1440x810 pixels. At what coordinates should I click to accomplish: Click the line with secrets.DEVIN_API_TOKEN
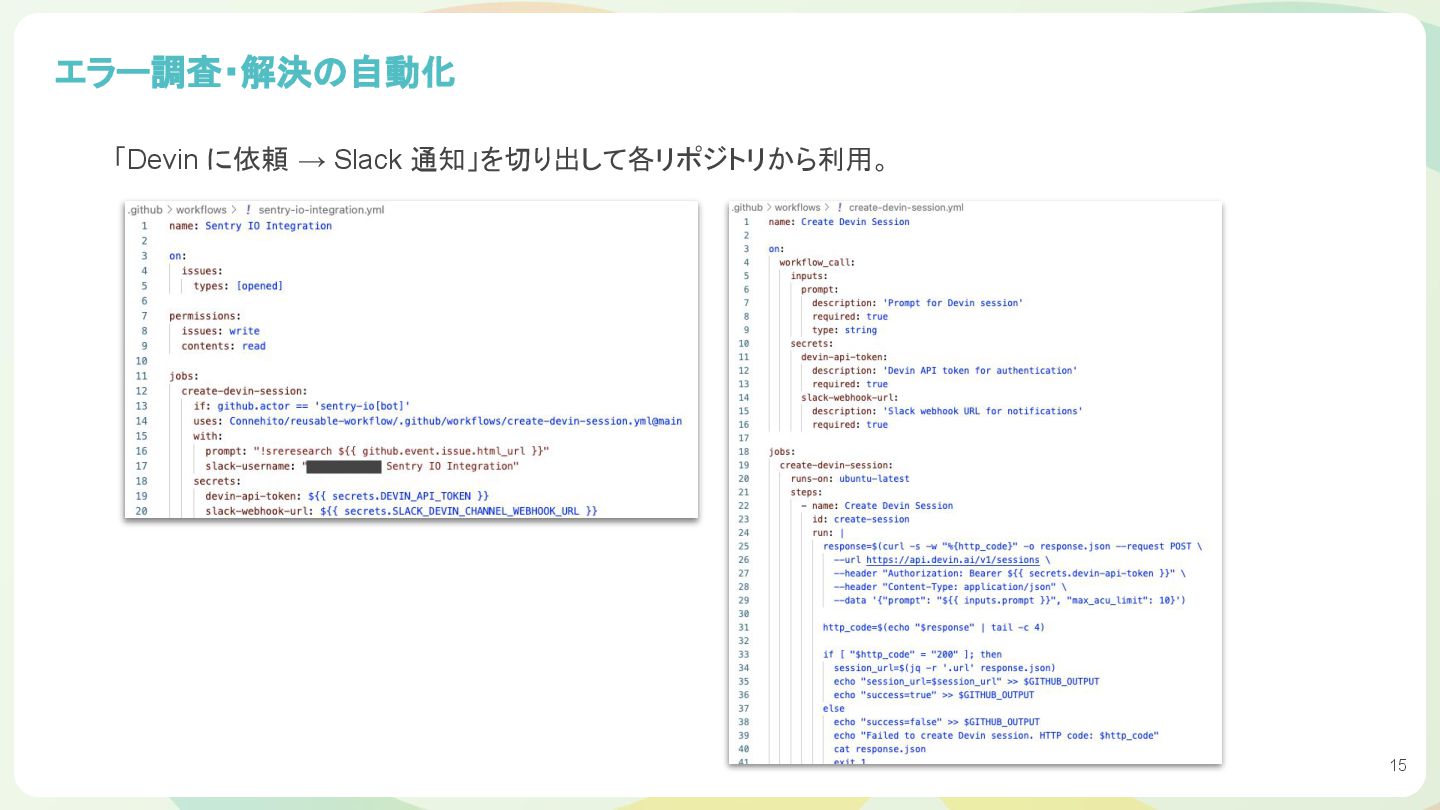(x=347, y=496)
